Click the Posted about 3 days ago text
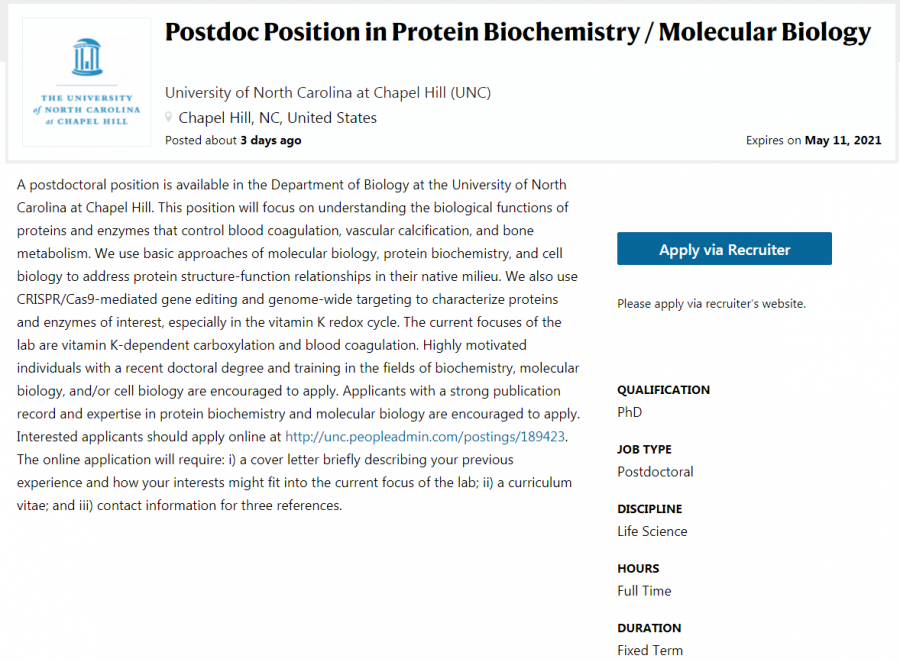This screenshot has width=900, height=662. [x=233, y=141]
